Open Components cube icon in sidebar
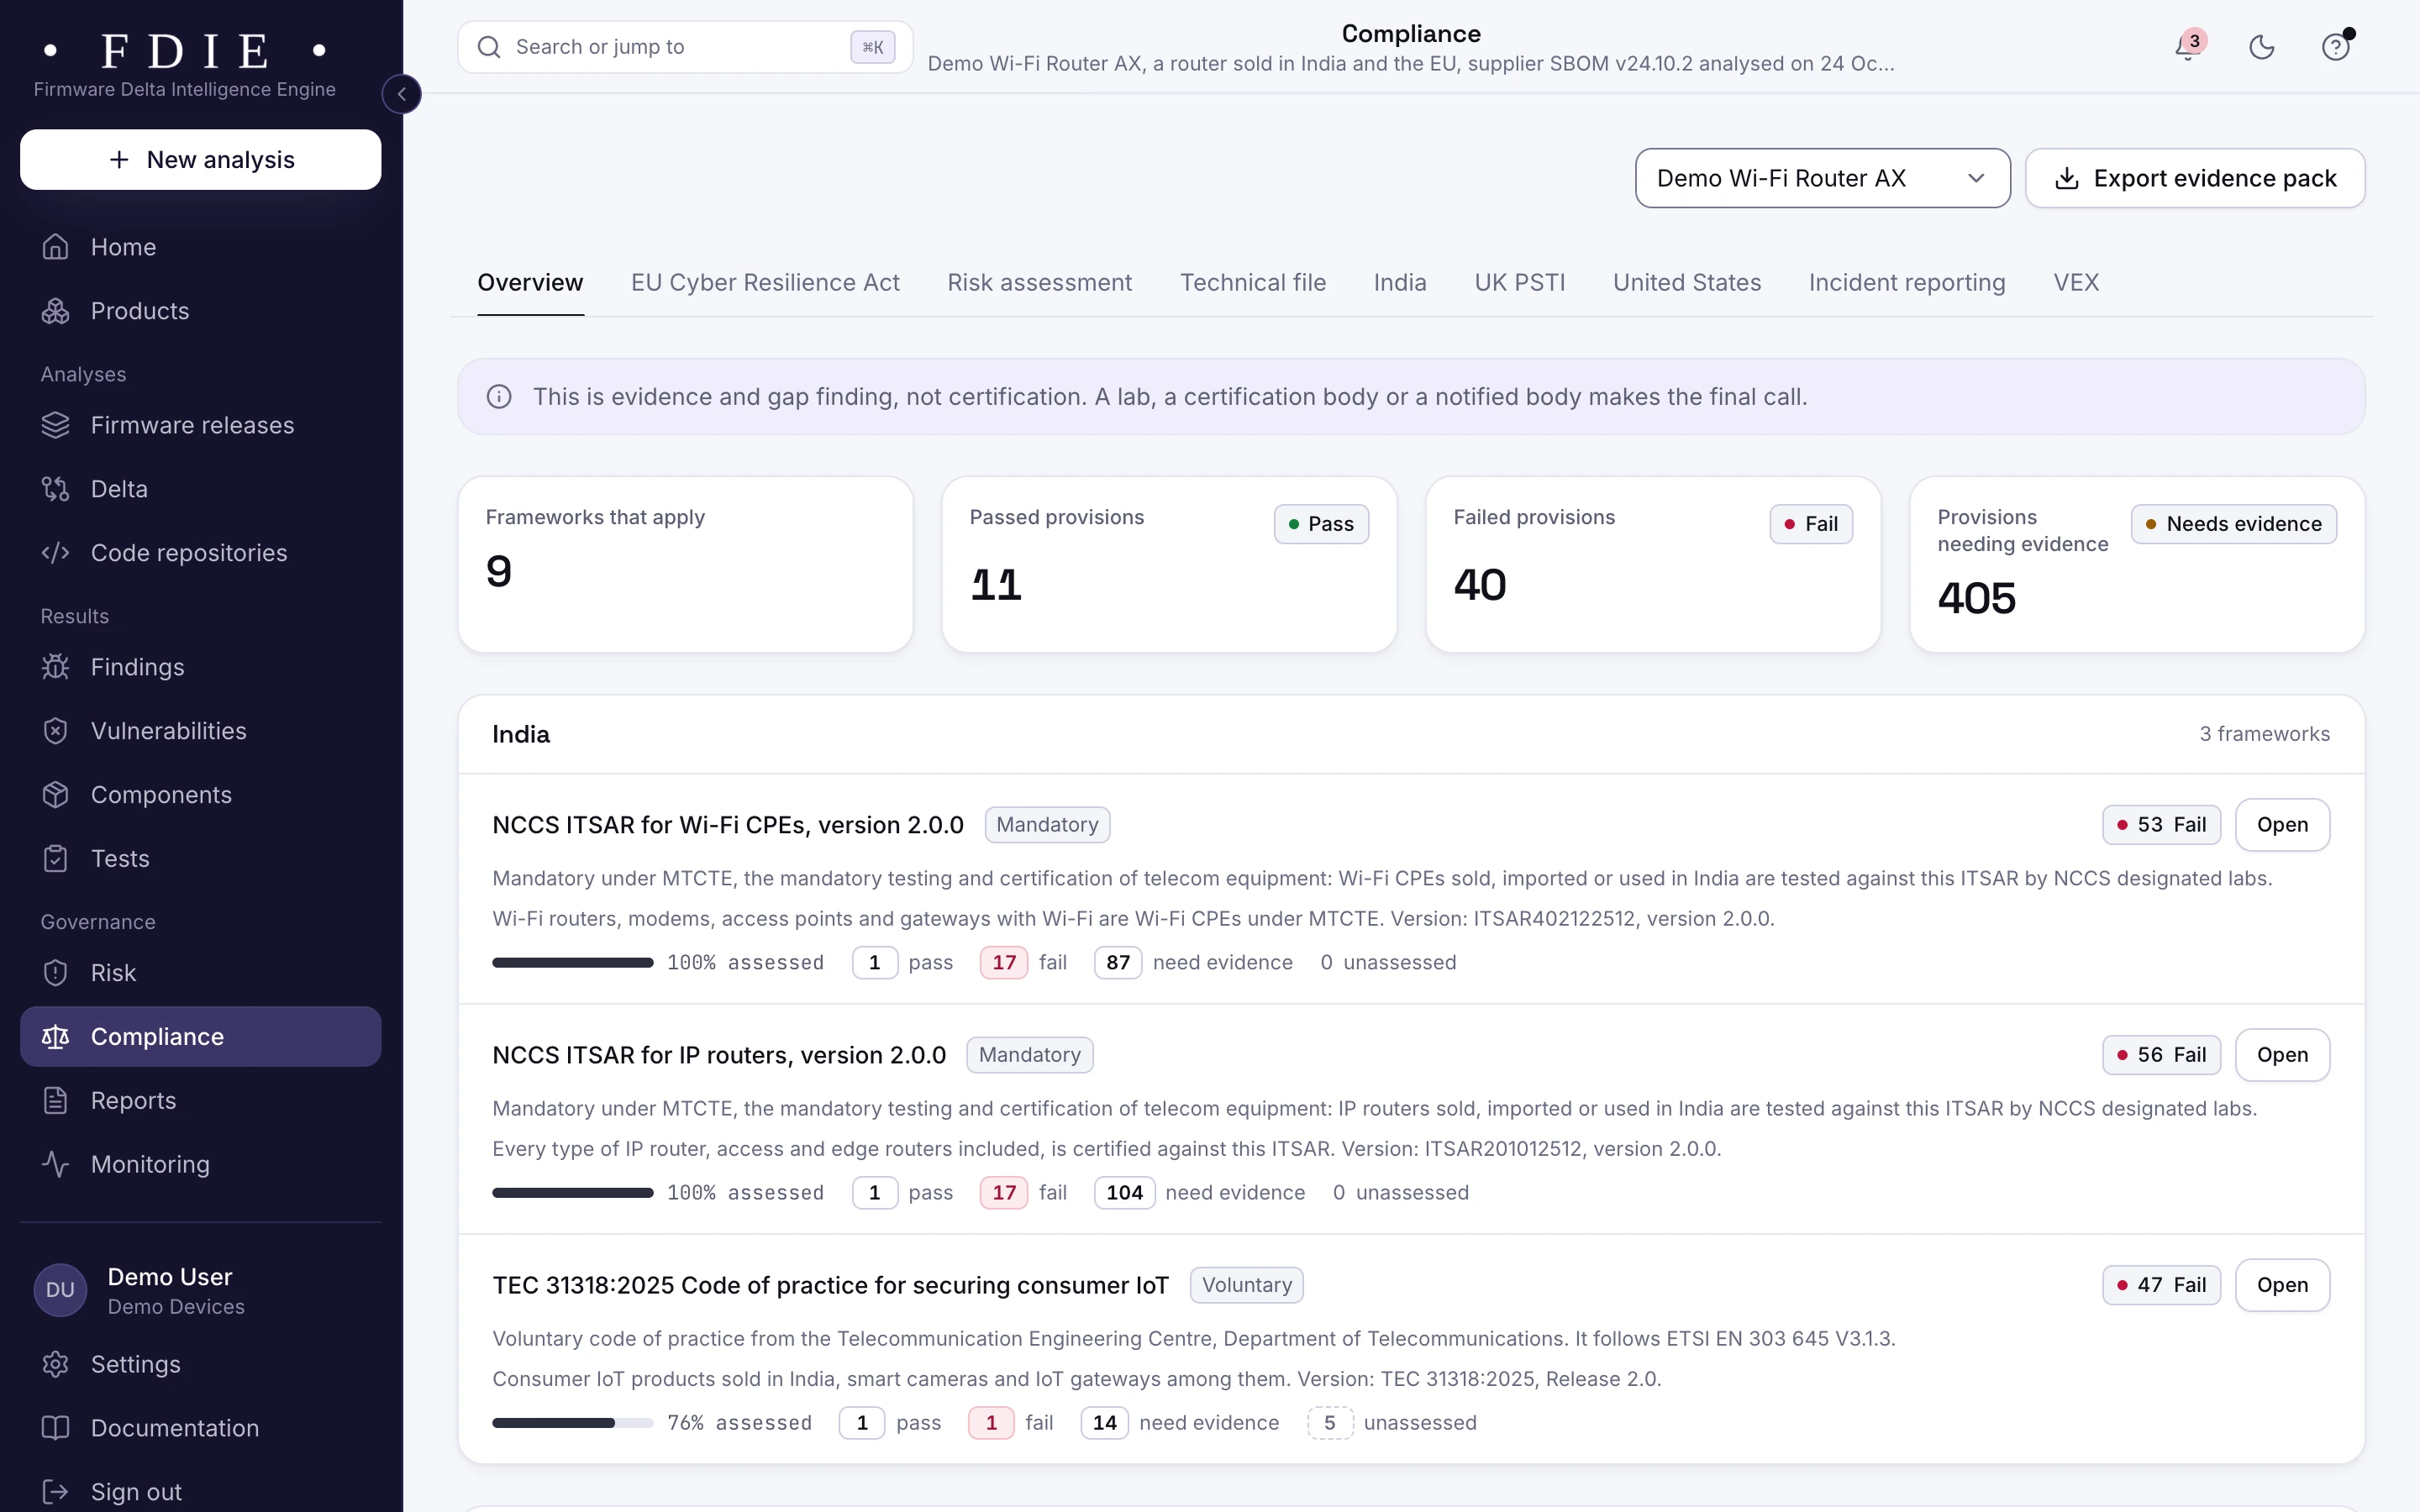The width and height of the screenshot is (2420, 1512). 56,795
